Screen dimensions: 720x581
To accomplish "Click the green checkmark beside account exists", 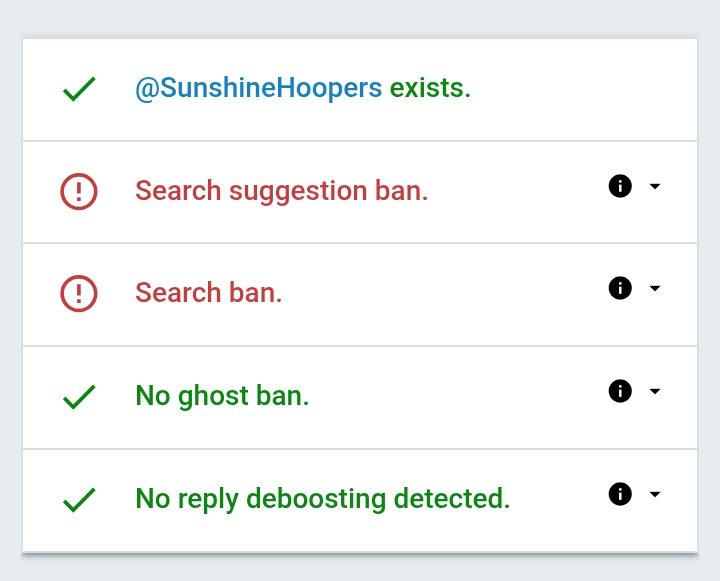I will point(79,89).
